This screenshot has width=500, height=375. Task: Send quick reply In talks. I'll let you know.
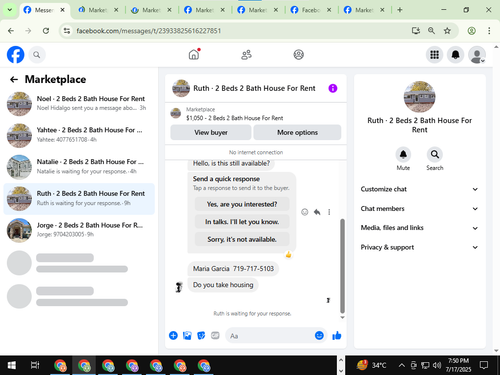[242, 222]
